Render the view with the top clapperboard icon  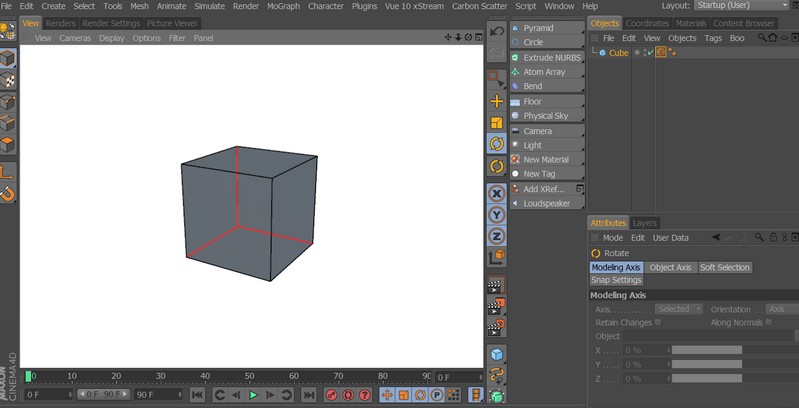496,286
